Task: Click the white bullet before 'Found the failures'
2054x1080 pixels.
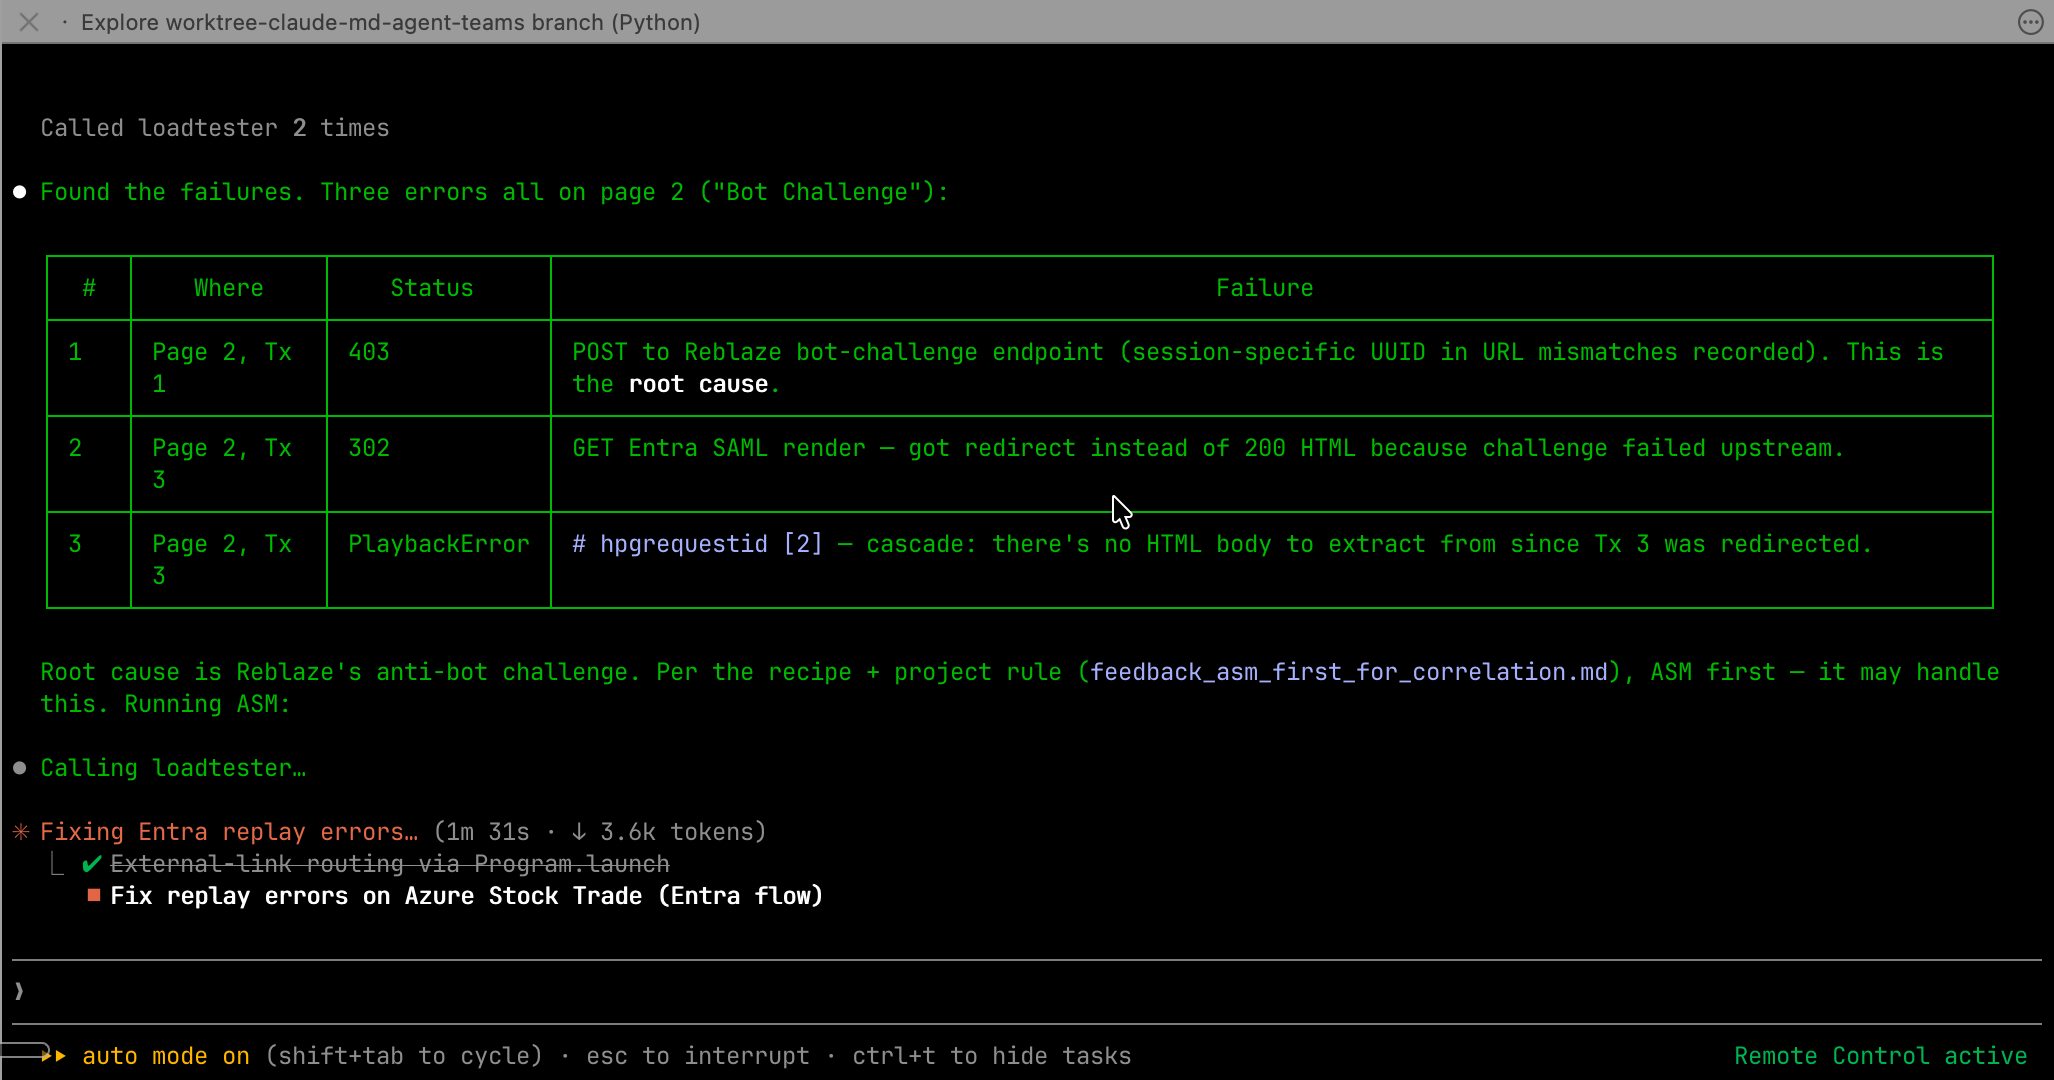Action: (20, 192)
